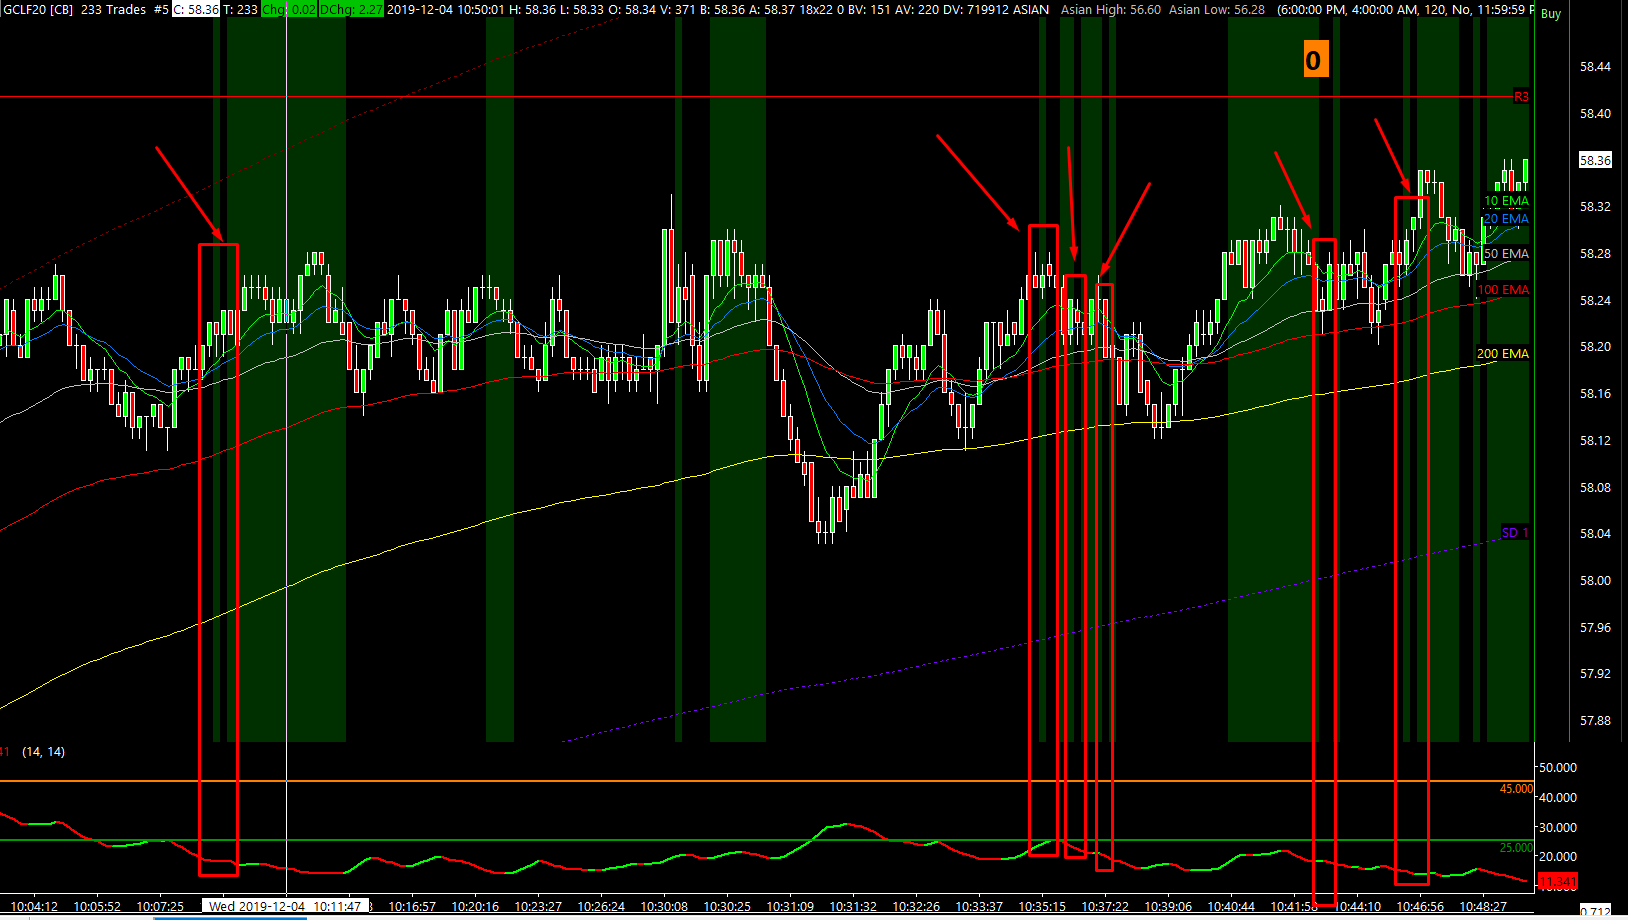Click the 58.16 price axis label
Screen dimensions: 1628x920
[1595, 394]
